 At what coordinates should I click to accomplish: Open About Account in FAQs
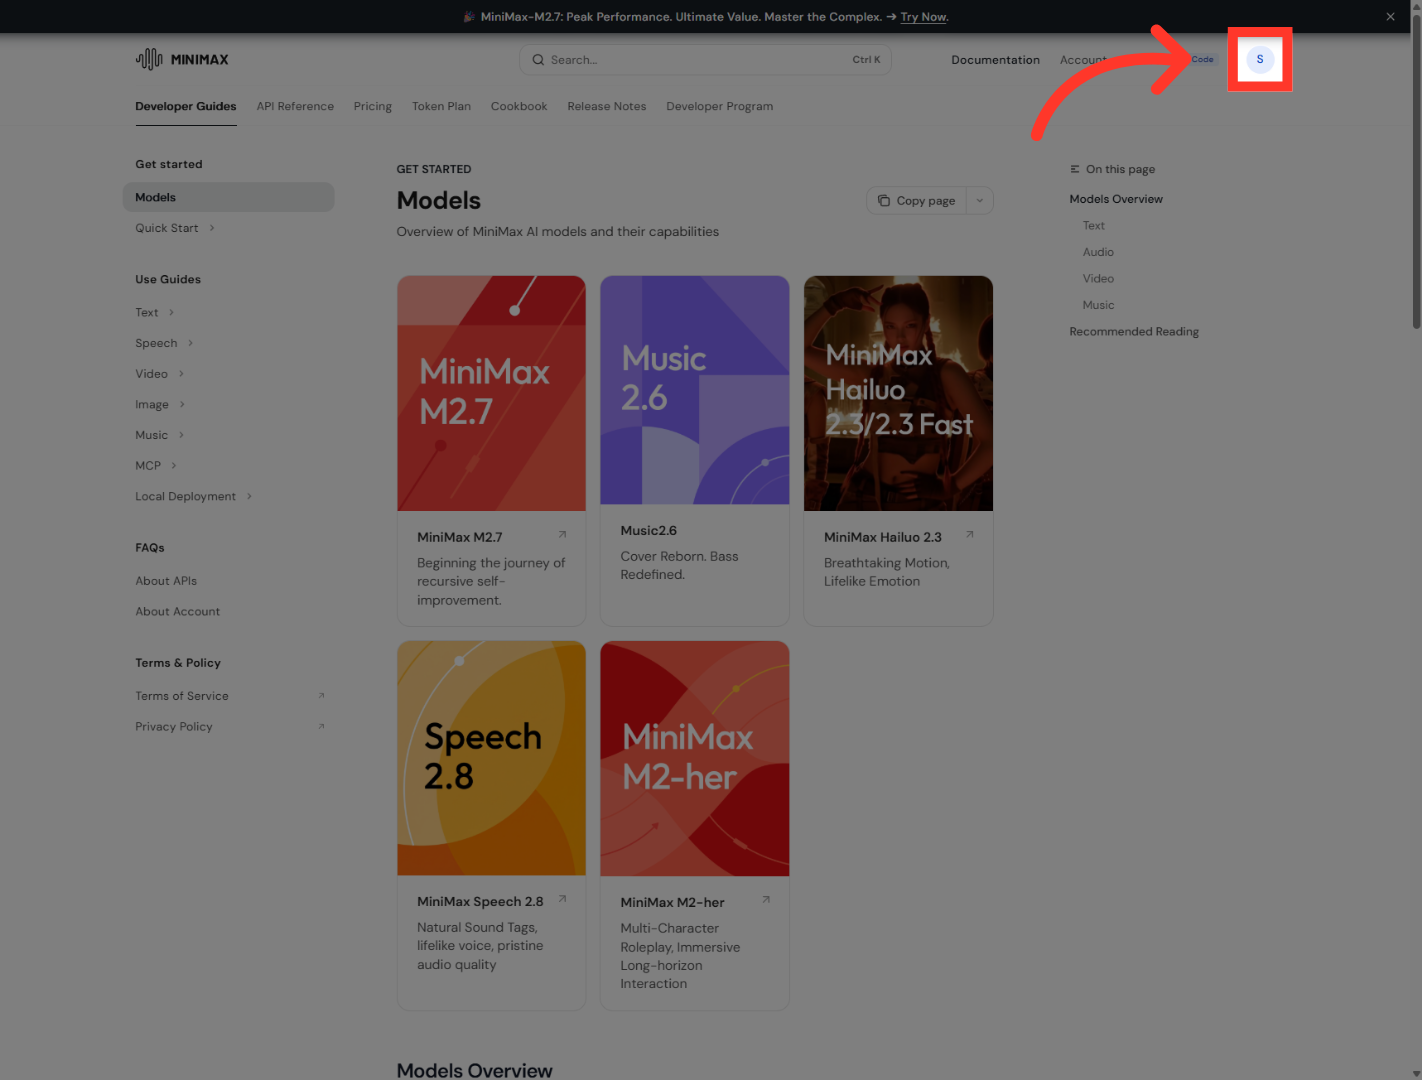click(x=178, y=611)
